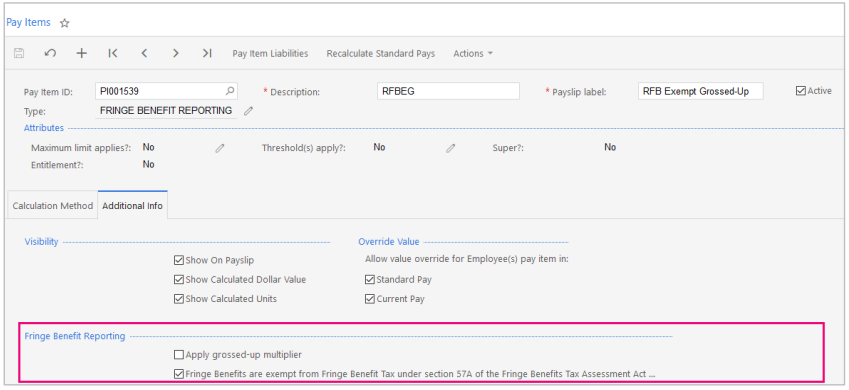Go to previous record arrow
Screen dimensions: 849x390
point(144,53)
